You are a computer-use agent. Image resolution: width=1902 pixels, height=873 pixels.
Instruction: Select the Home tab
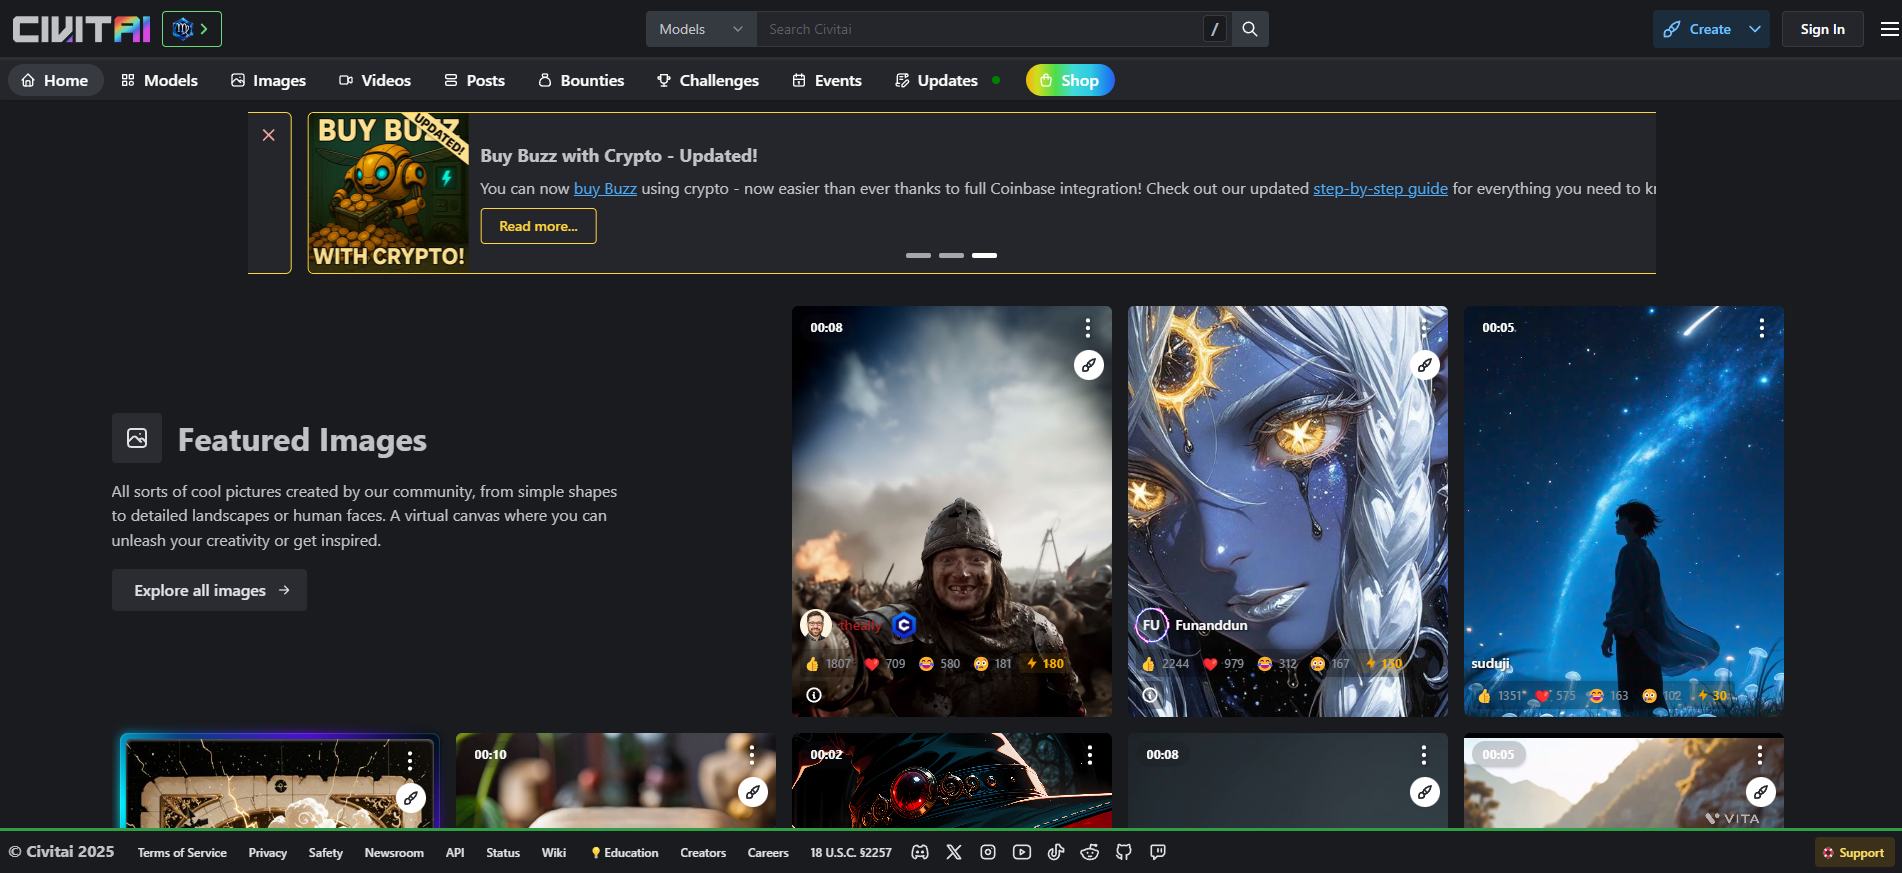(x=56, y=80)
